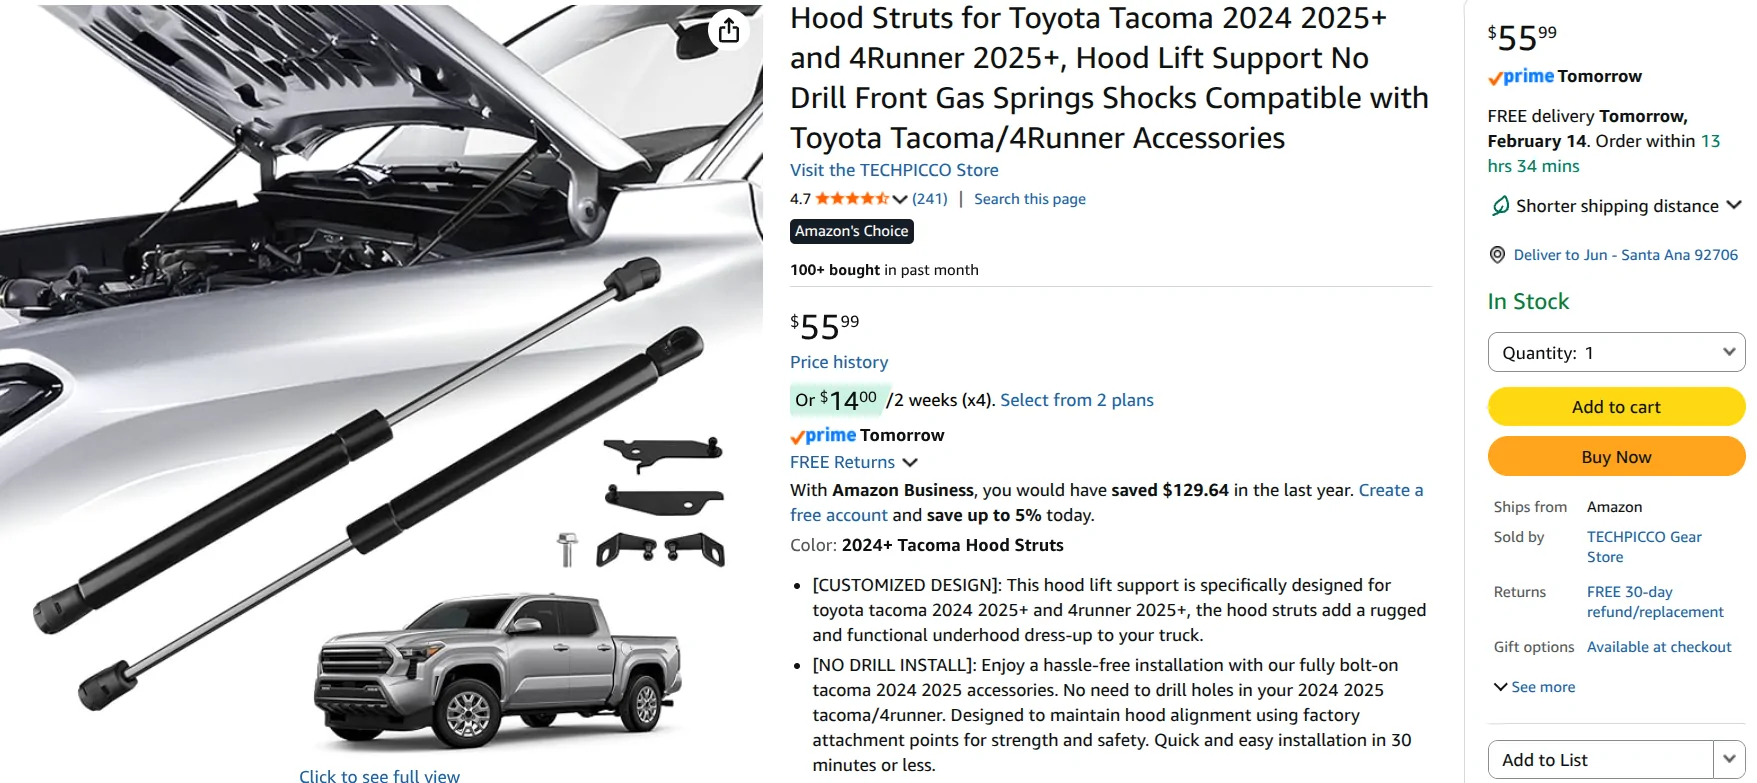
Task: Expand the See more section
Action: (x=1534, y=687)
